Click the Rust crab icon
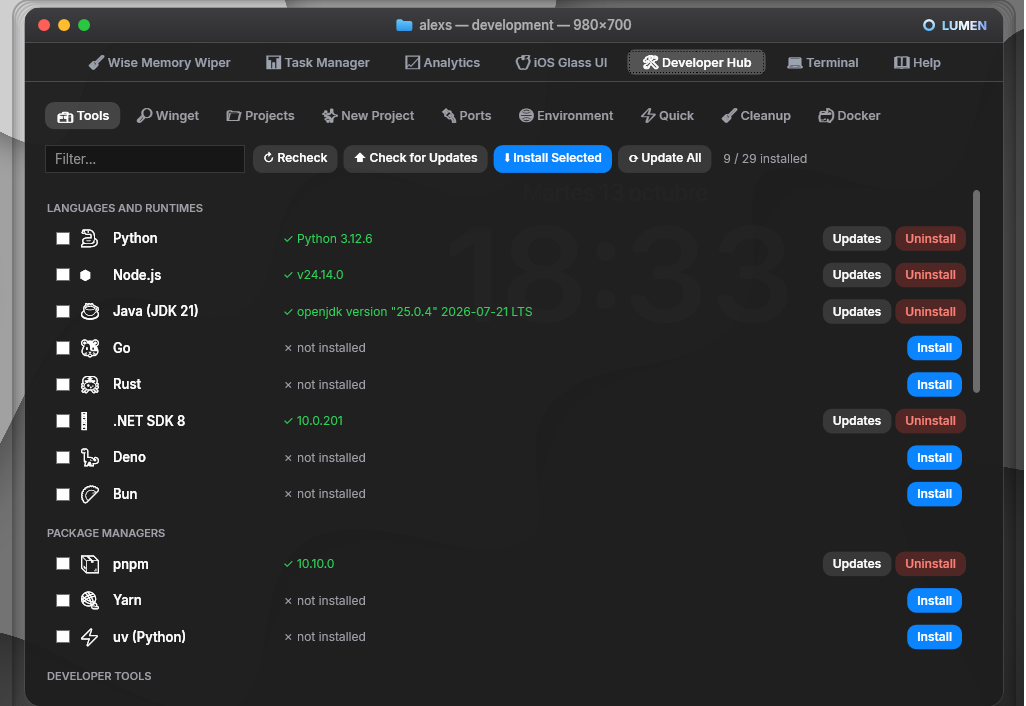 90,385
